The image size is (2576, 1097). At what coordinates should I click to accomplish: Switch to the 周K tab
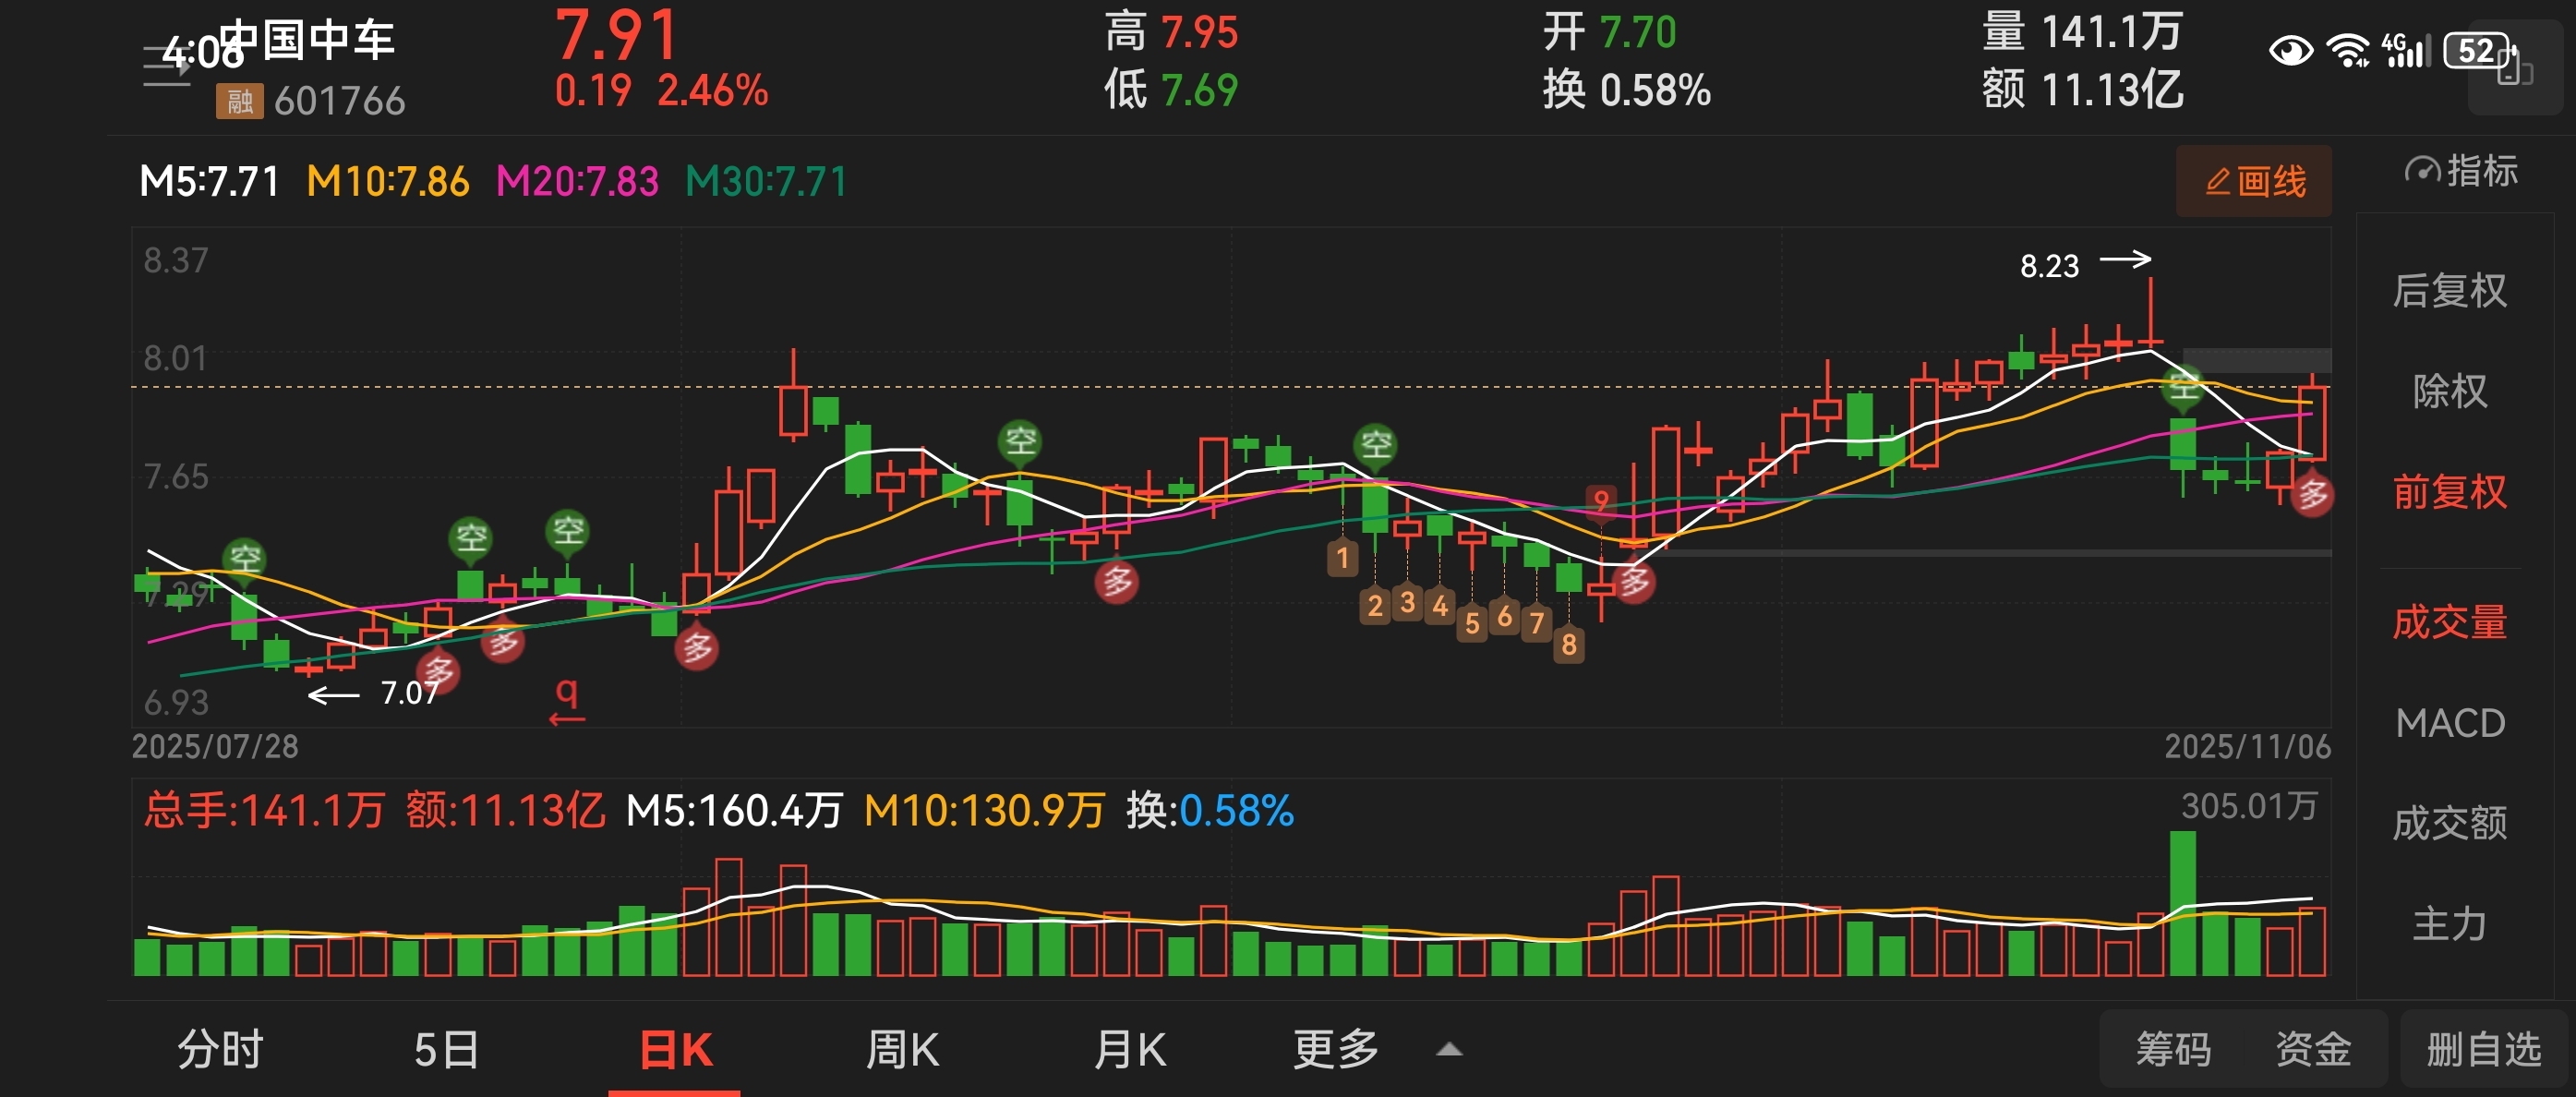click(x=901, y=1050)
